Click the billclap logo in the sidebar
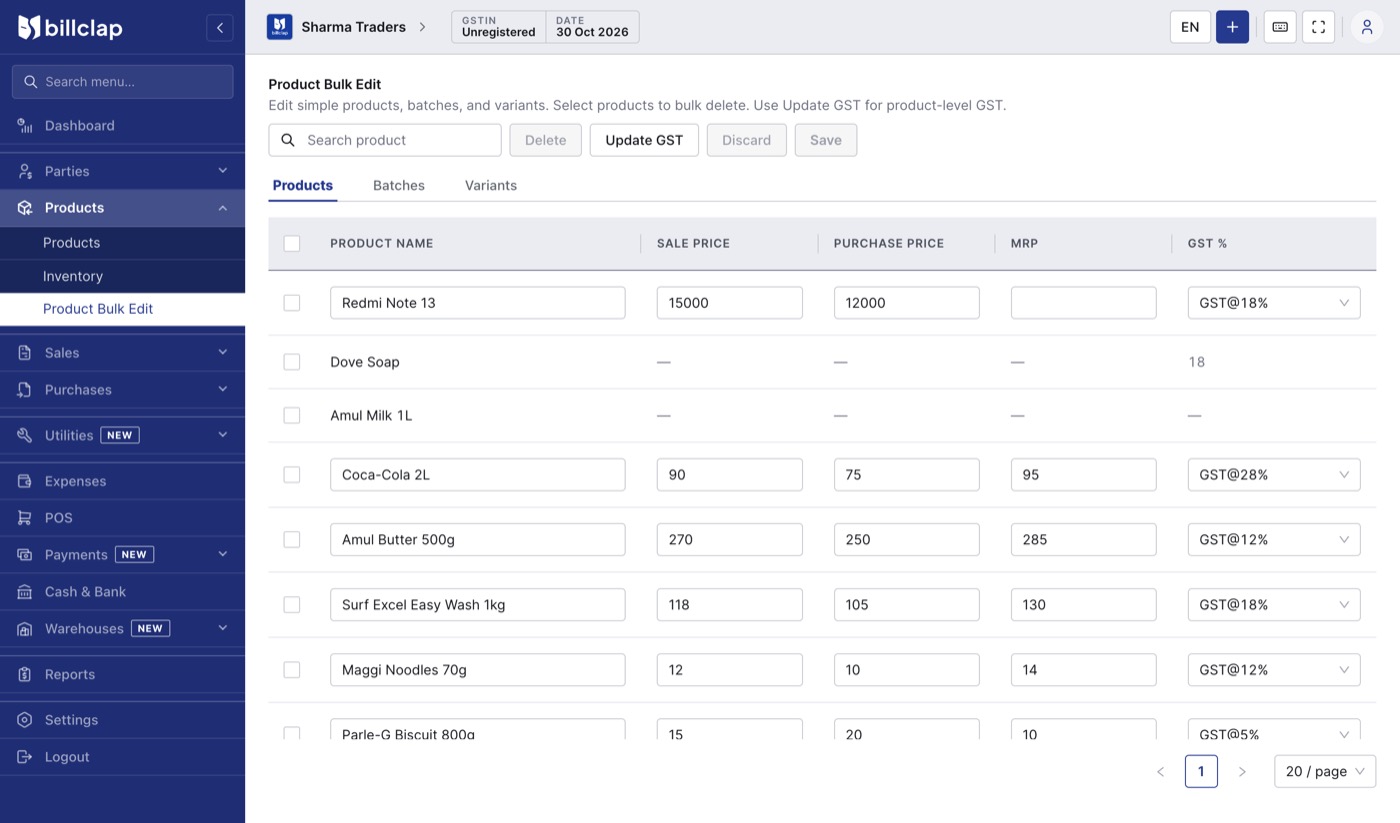This screenshot has height=823, width=1400. point(70,28)
